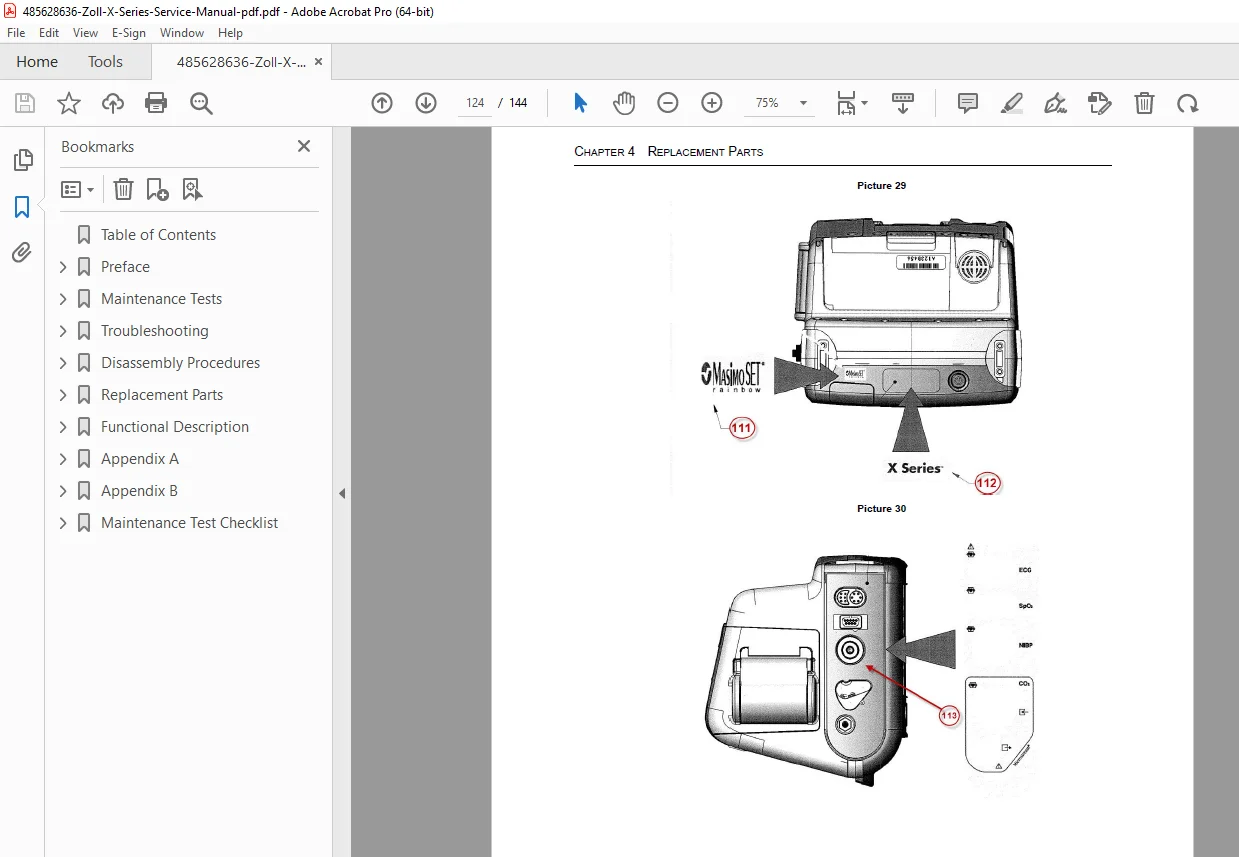Image resolution: width=1239 pixels, height=857 pixels.
Task: Open the E-Sign menu
Action: [x=129, y=33]
